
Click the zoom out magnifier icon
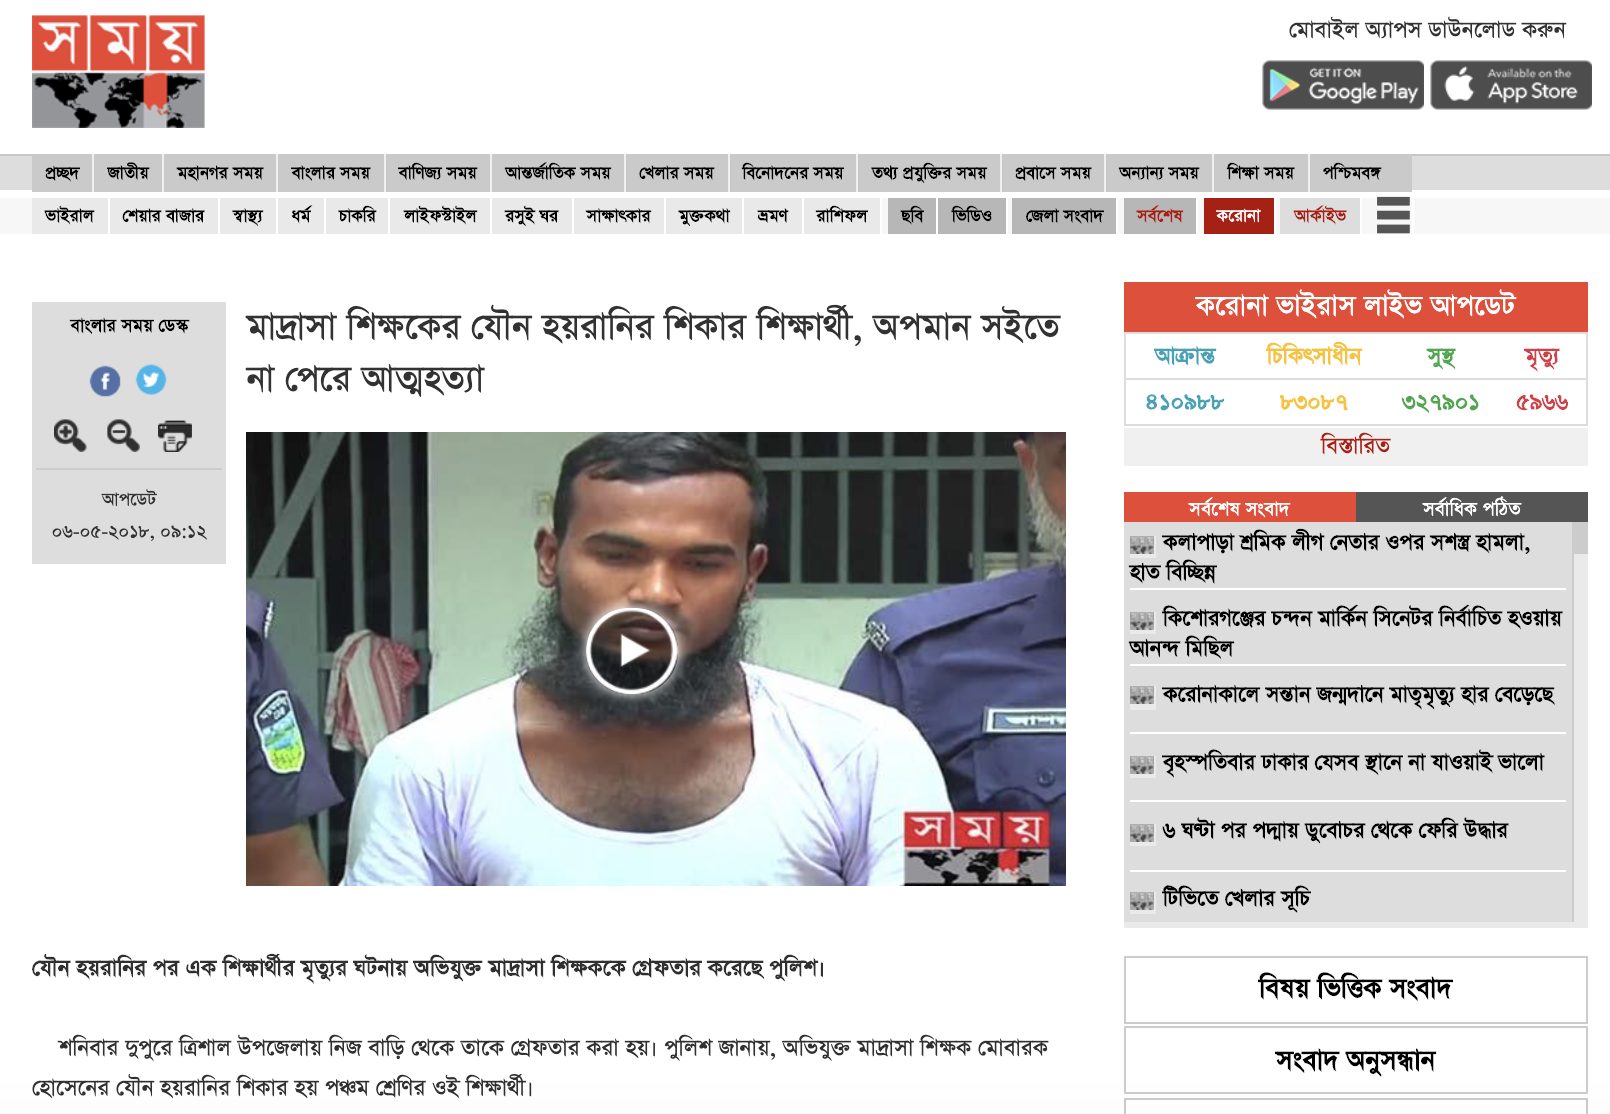(123, 435)
